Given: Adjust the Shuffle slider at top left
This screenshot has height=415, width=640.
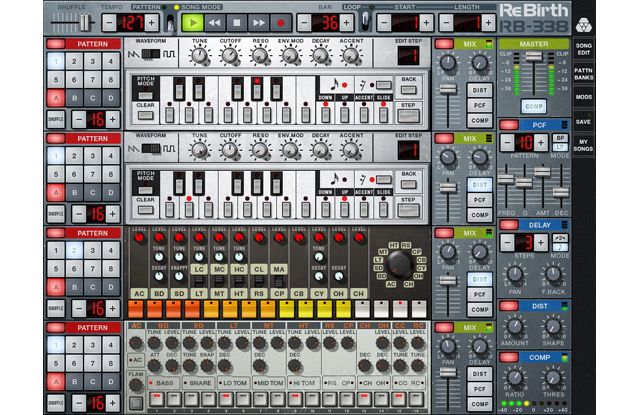Looking at the screenshot, I should click(85, 22).
